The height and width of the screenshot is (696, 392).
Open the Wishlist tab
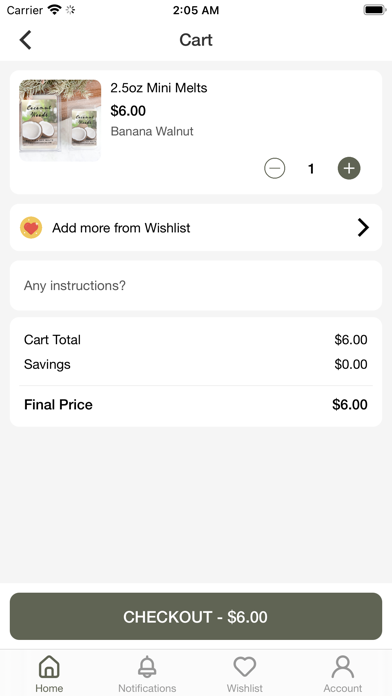tap(245, 674)
